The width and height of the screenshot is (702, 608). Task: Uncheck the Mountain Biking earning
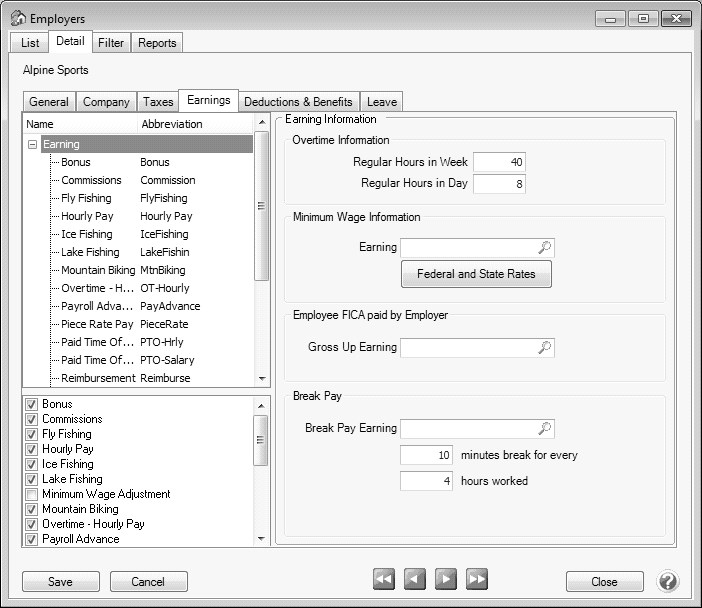[33, 509]
